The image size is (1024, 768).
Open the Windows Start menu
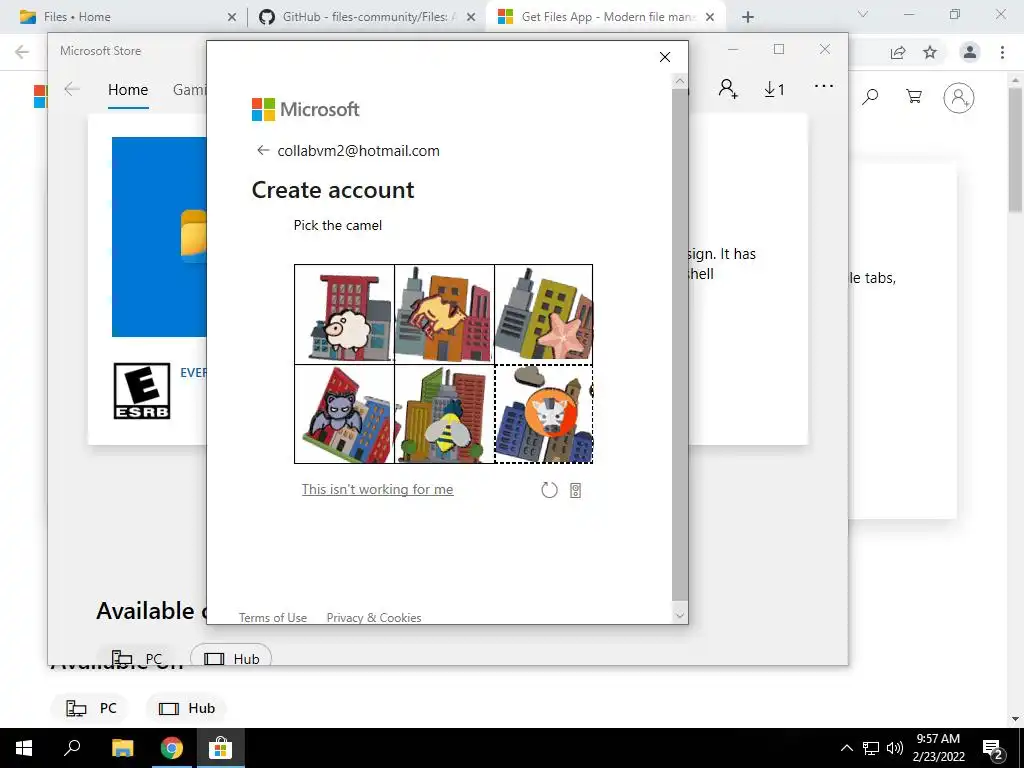pyautogui.click(x=24, y=748)
